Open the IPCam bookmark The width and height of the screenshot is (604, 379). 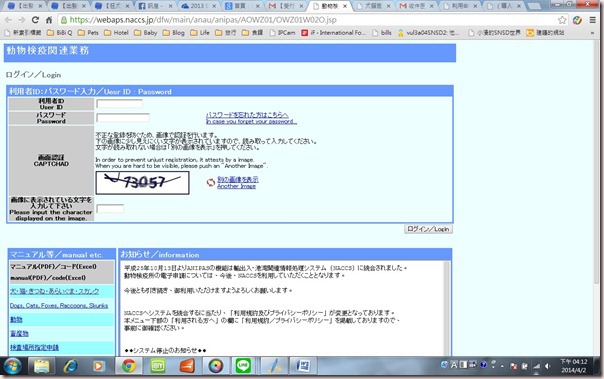pyautogui.click(x=282, y=33)
